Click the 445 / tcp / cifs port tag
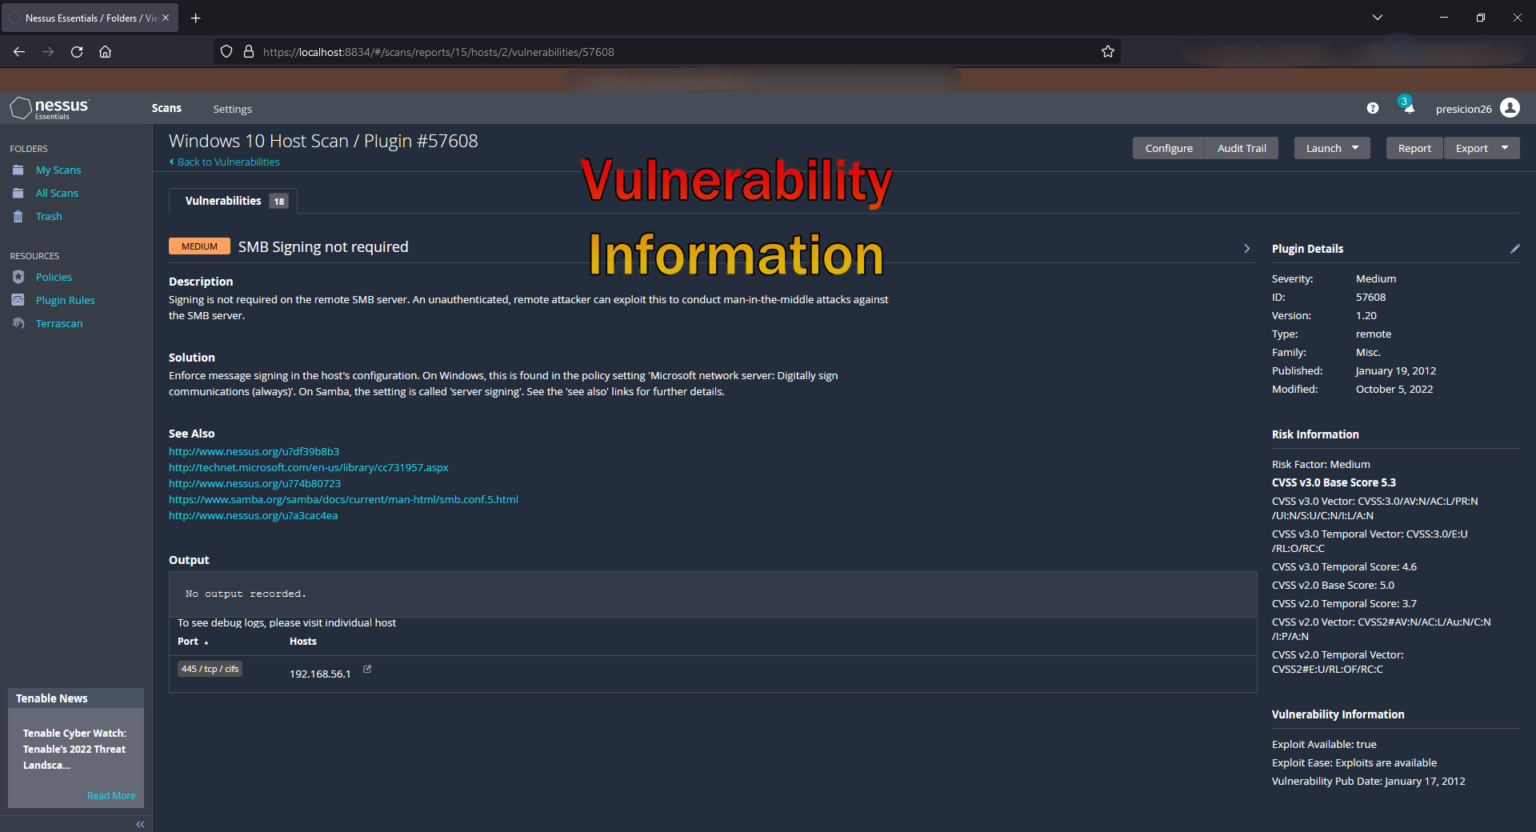Screen dimensions: 1536x832 [210, 669]
